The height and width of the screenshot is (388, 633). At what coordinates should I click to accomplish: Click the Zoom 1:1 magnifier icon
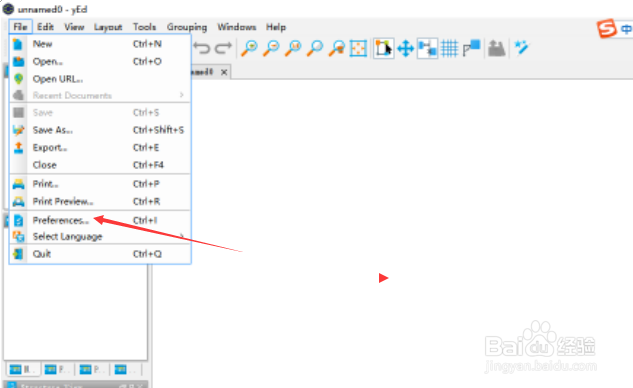[x=293, y=48]
